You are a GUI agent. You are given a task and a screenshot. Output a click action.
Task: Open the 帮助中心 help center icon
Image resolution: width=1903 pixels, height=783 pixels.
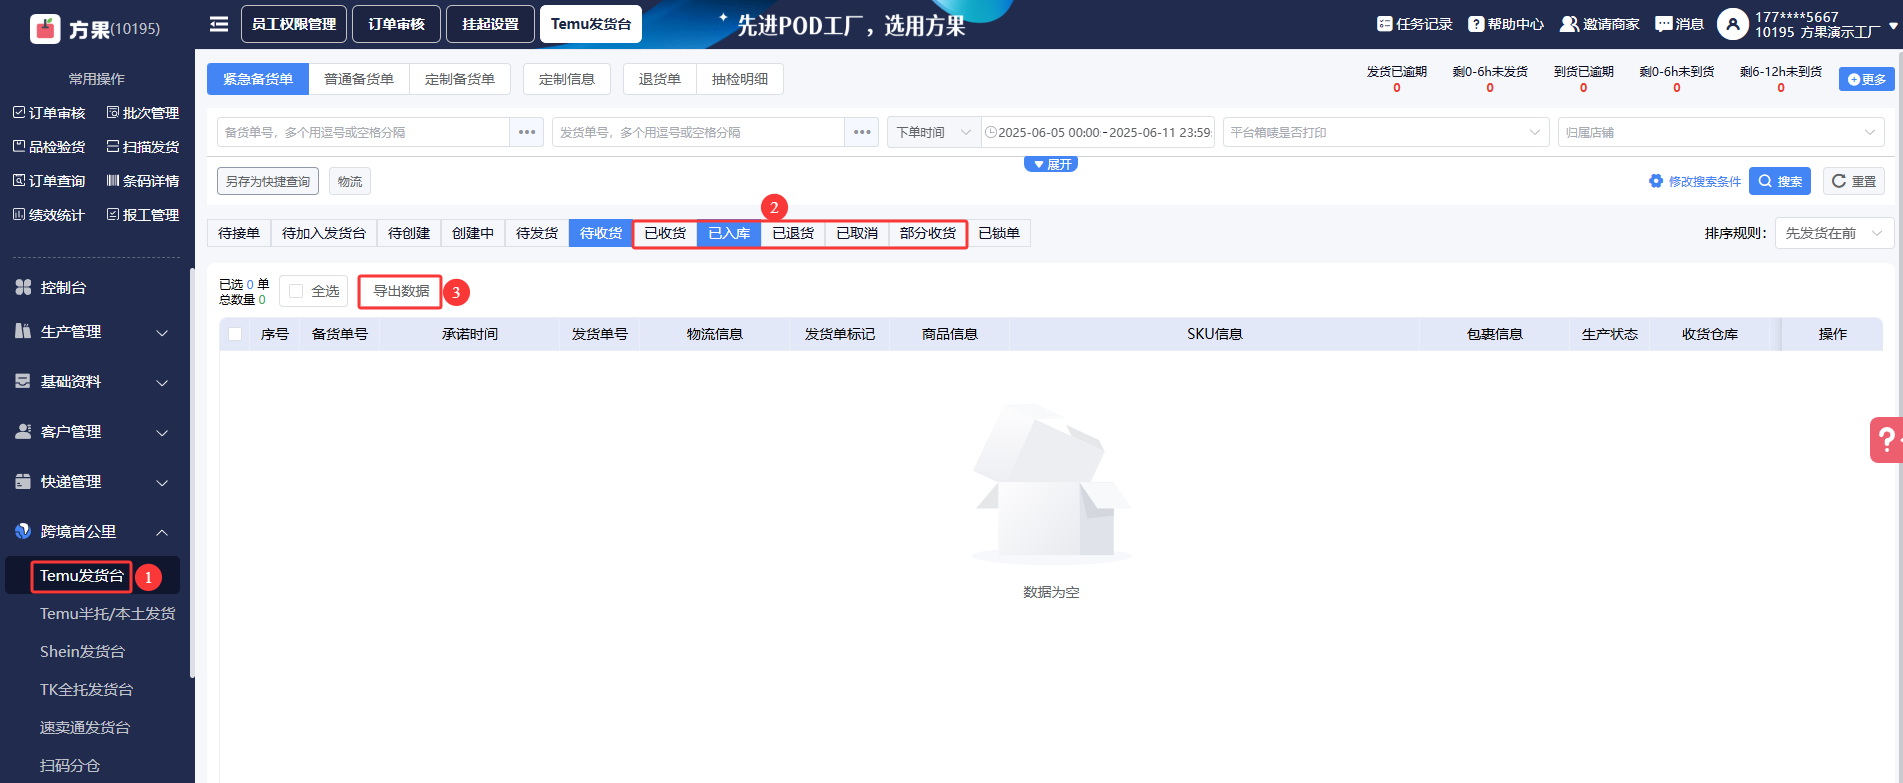pos(1475,24)
